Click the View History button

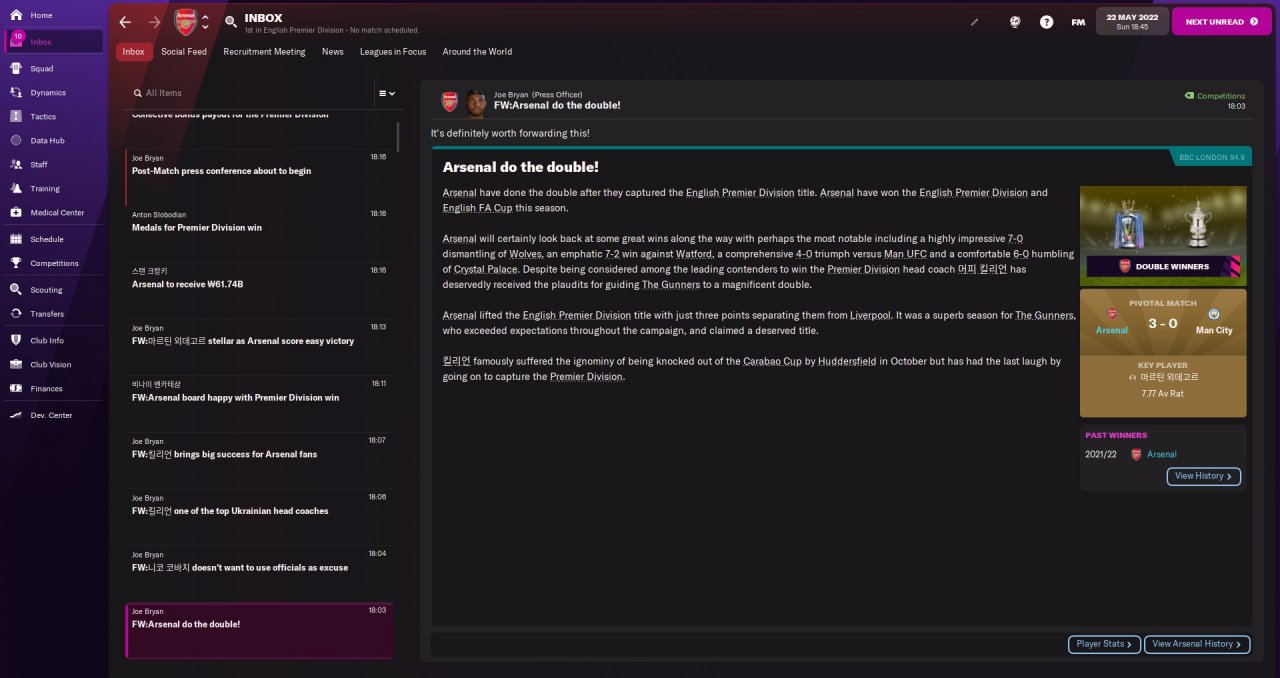tap(1204, 476)
